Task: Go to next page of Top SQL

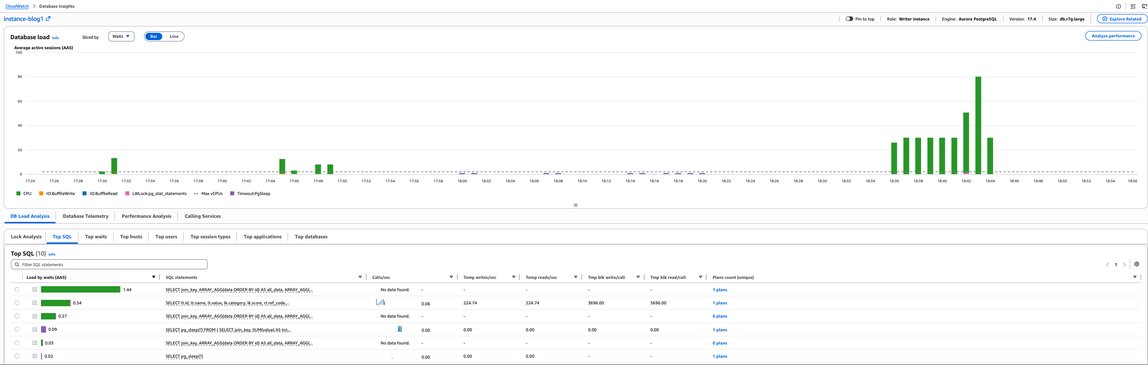Action: coord(1124,264)
